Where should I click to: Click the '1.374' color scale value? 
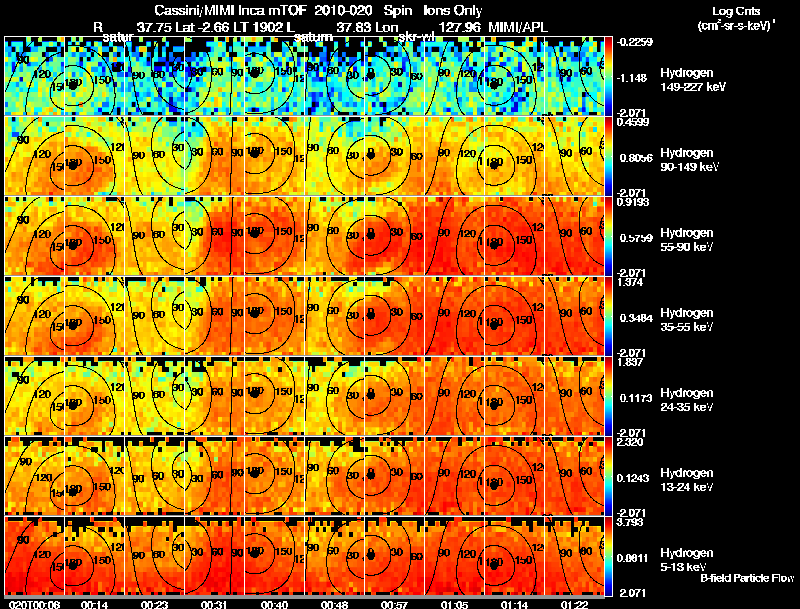pyautogui.click(x=630, y=282)
